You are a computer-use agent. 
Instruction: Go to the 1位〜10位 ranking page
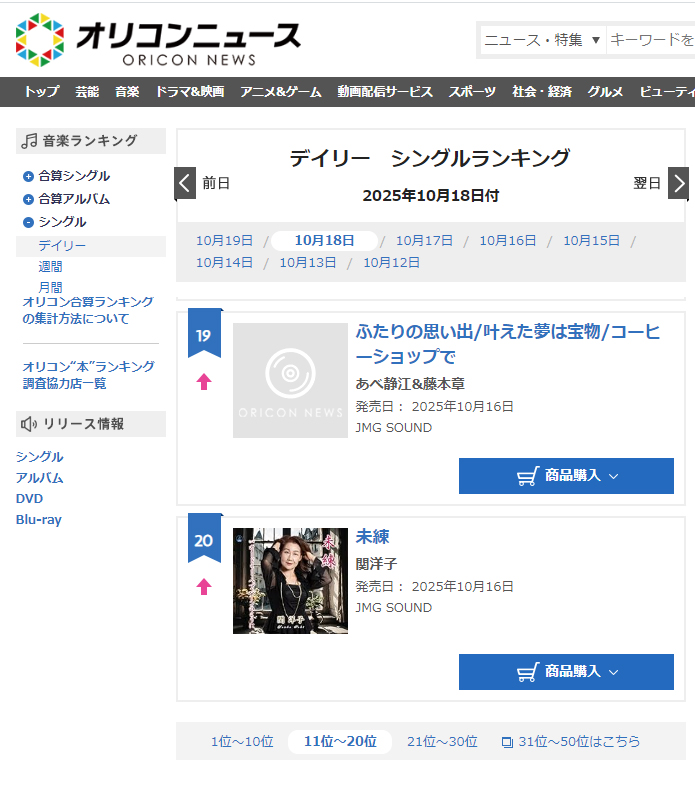(x=241, y=742)
